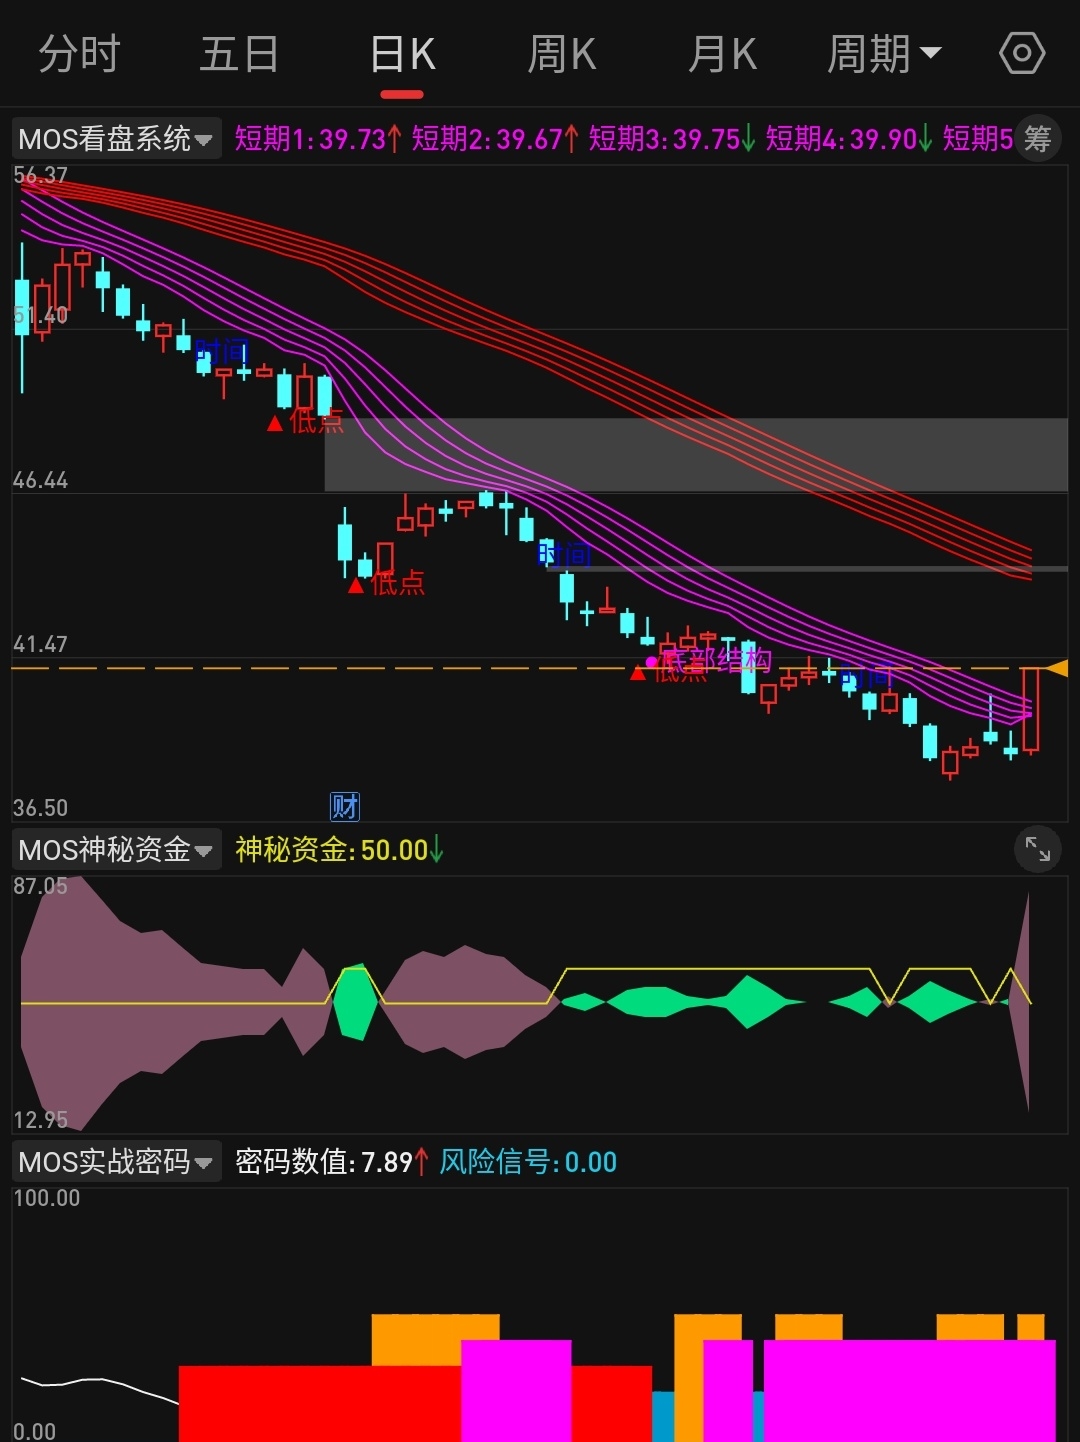Tap the 短期1: 39.73 value
The image size is (1080, 1442).
[318, 139]
